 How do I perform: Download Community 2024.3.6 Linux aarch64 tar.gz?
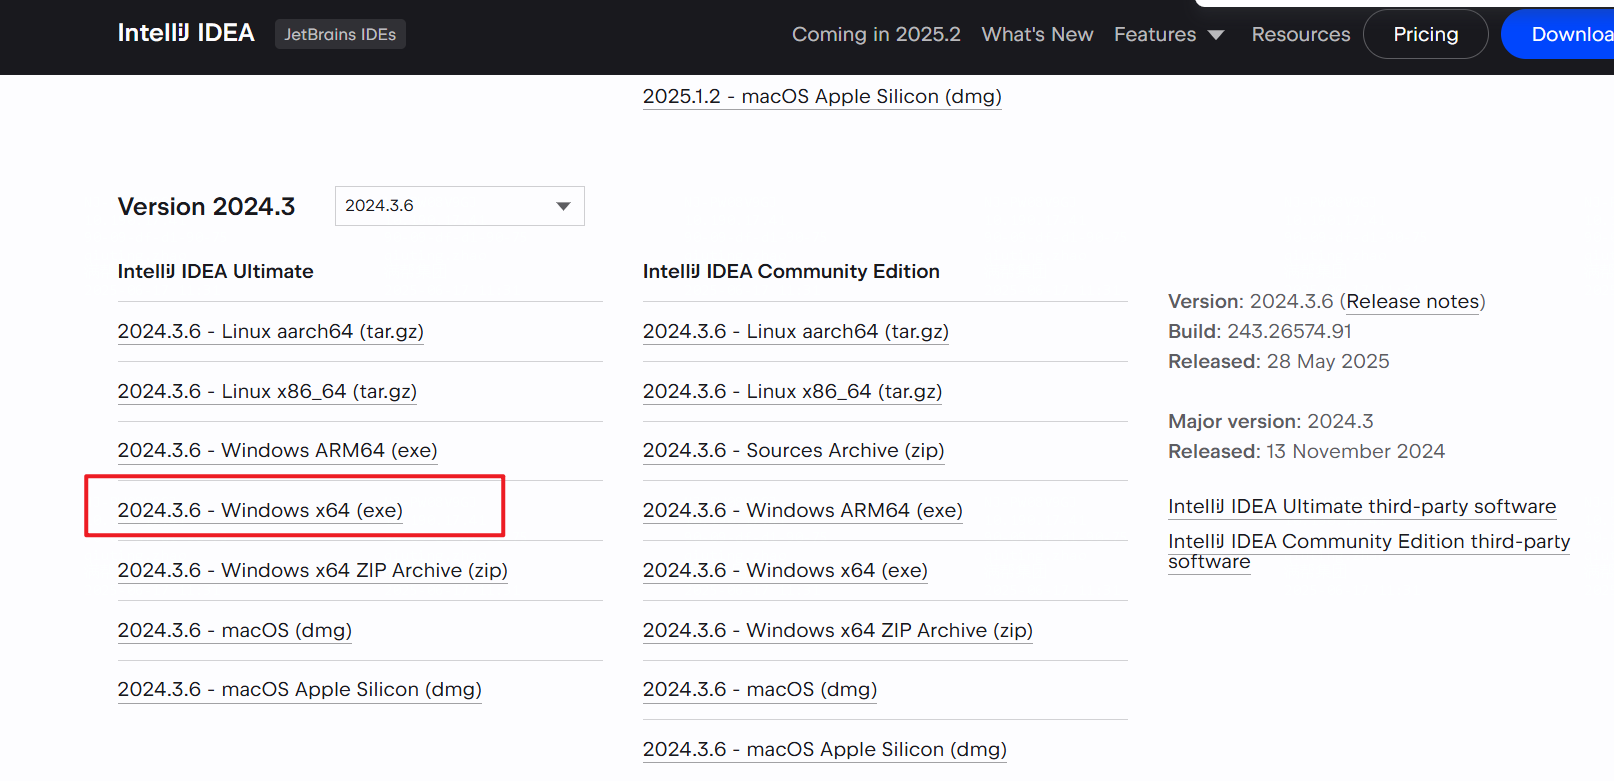796,331
